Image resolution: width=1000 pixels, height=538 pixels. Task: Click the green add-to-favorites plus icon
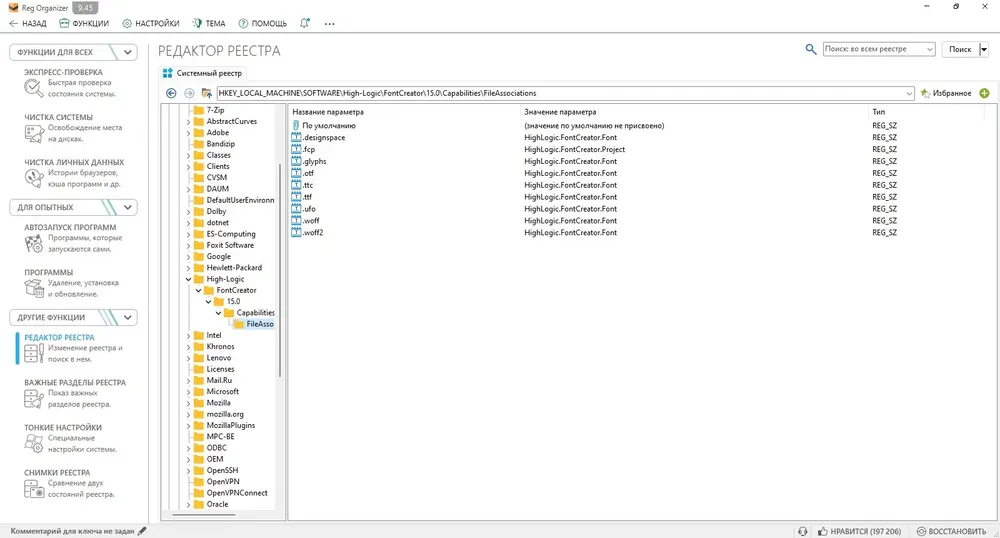984,93
